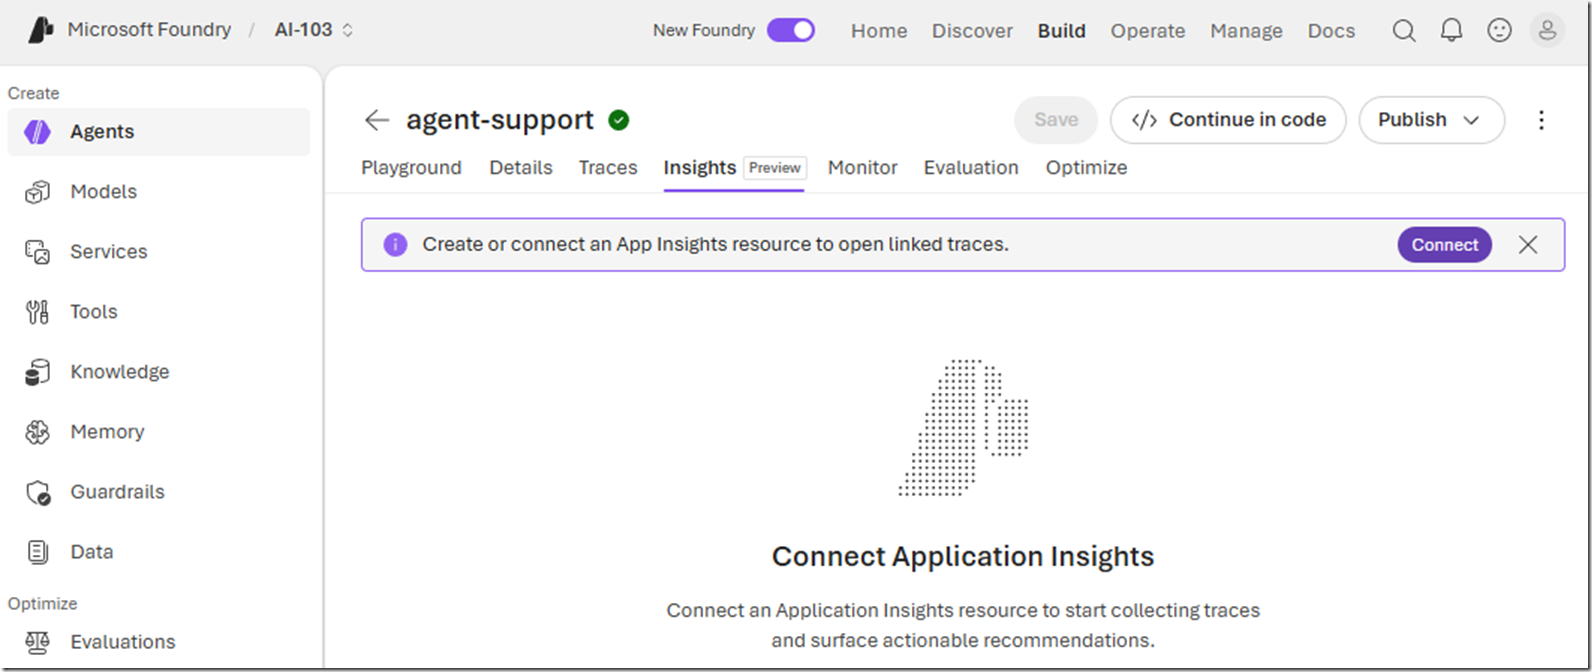Click the Memory brain icon

[37, 432]
